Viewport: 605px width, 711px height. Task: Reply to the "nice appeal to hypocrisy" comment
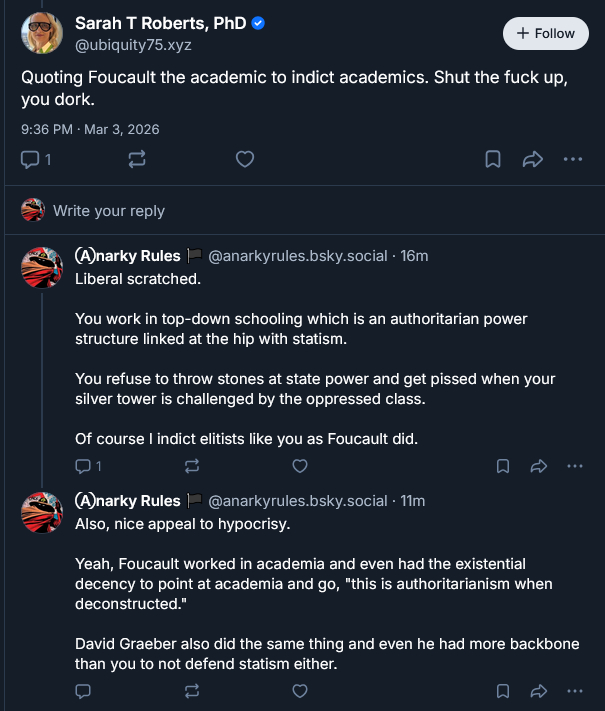point(84,690)
